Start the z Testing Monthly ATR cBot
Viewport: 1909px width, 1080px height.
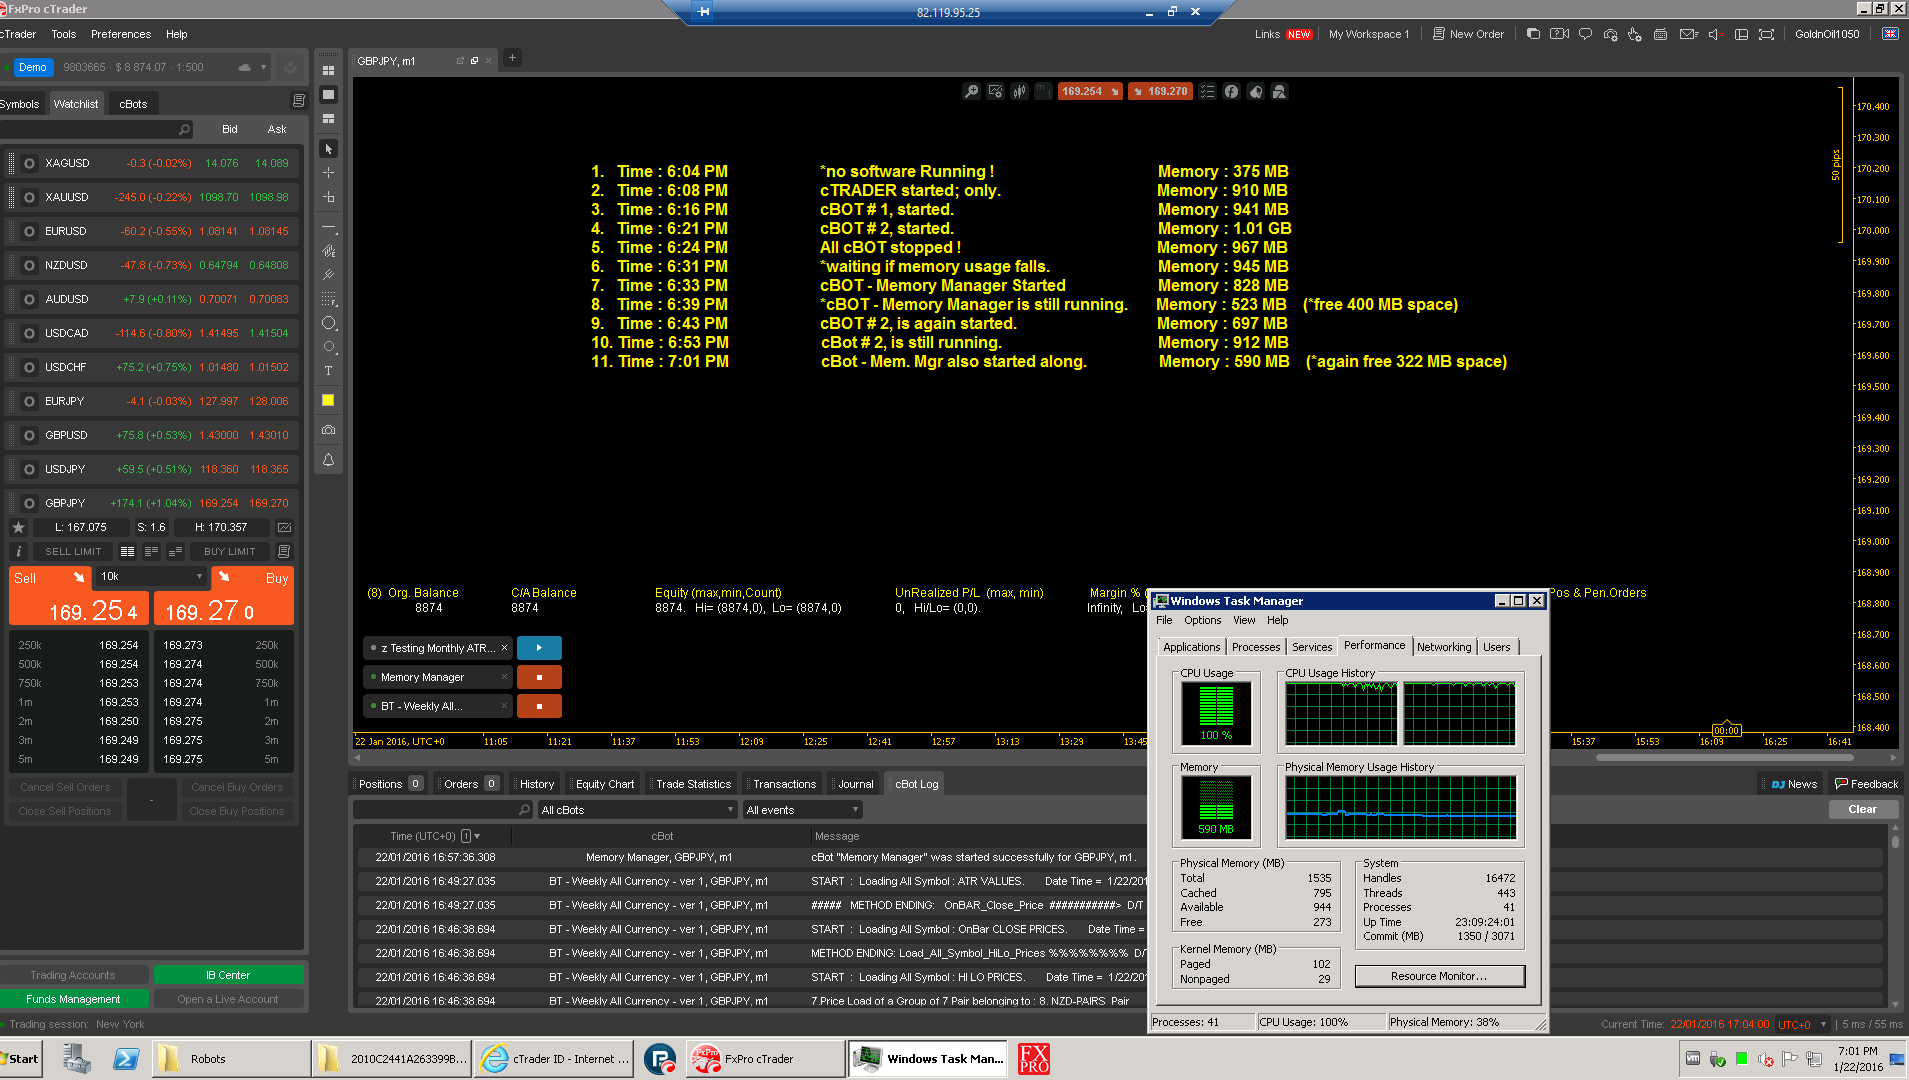point(539,648)
